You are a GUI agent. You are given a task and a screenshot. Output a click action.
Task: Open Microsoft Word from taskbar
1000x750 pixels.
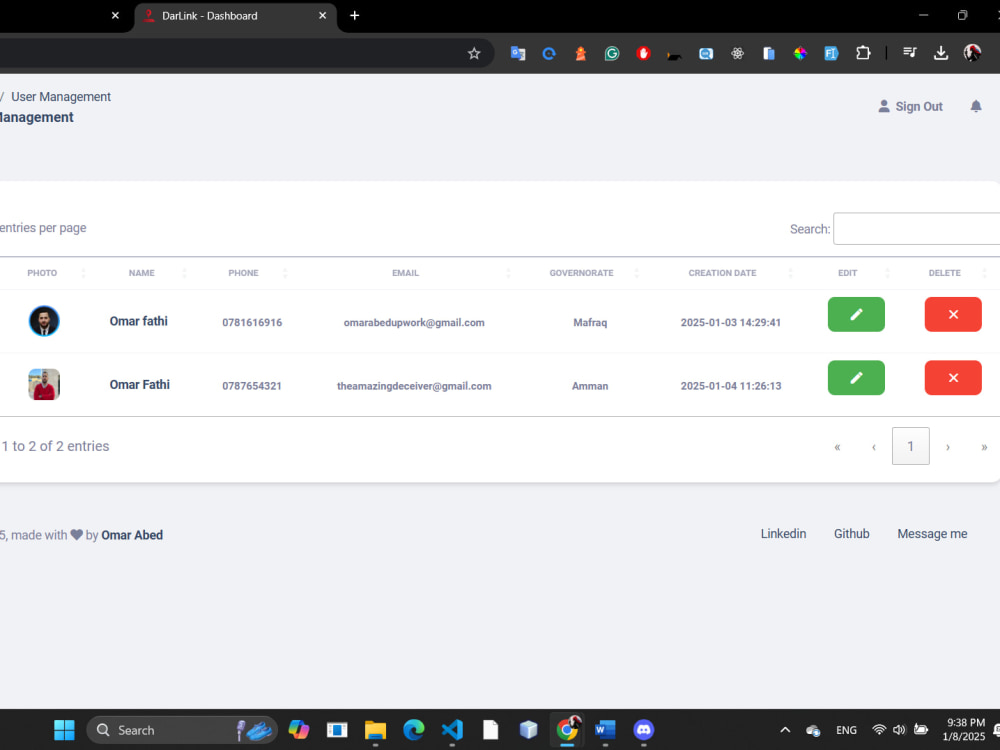(x=605, y=730)
